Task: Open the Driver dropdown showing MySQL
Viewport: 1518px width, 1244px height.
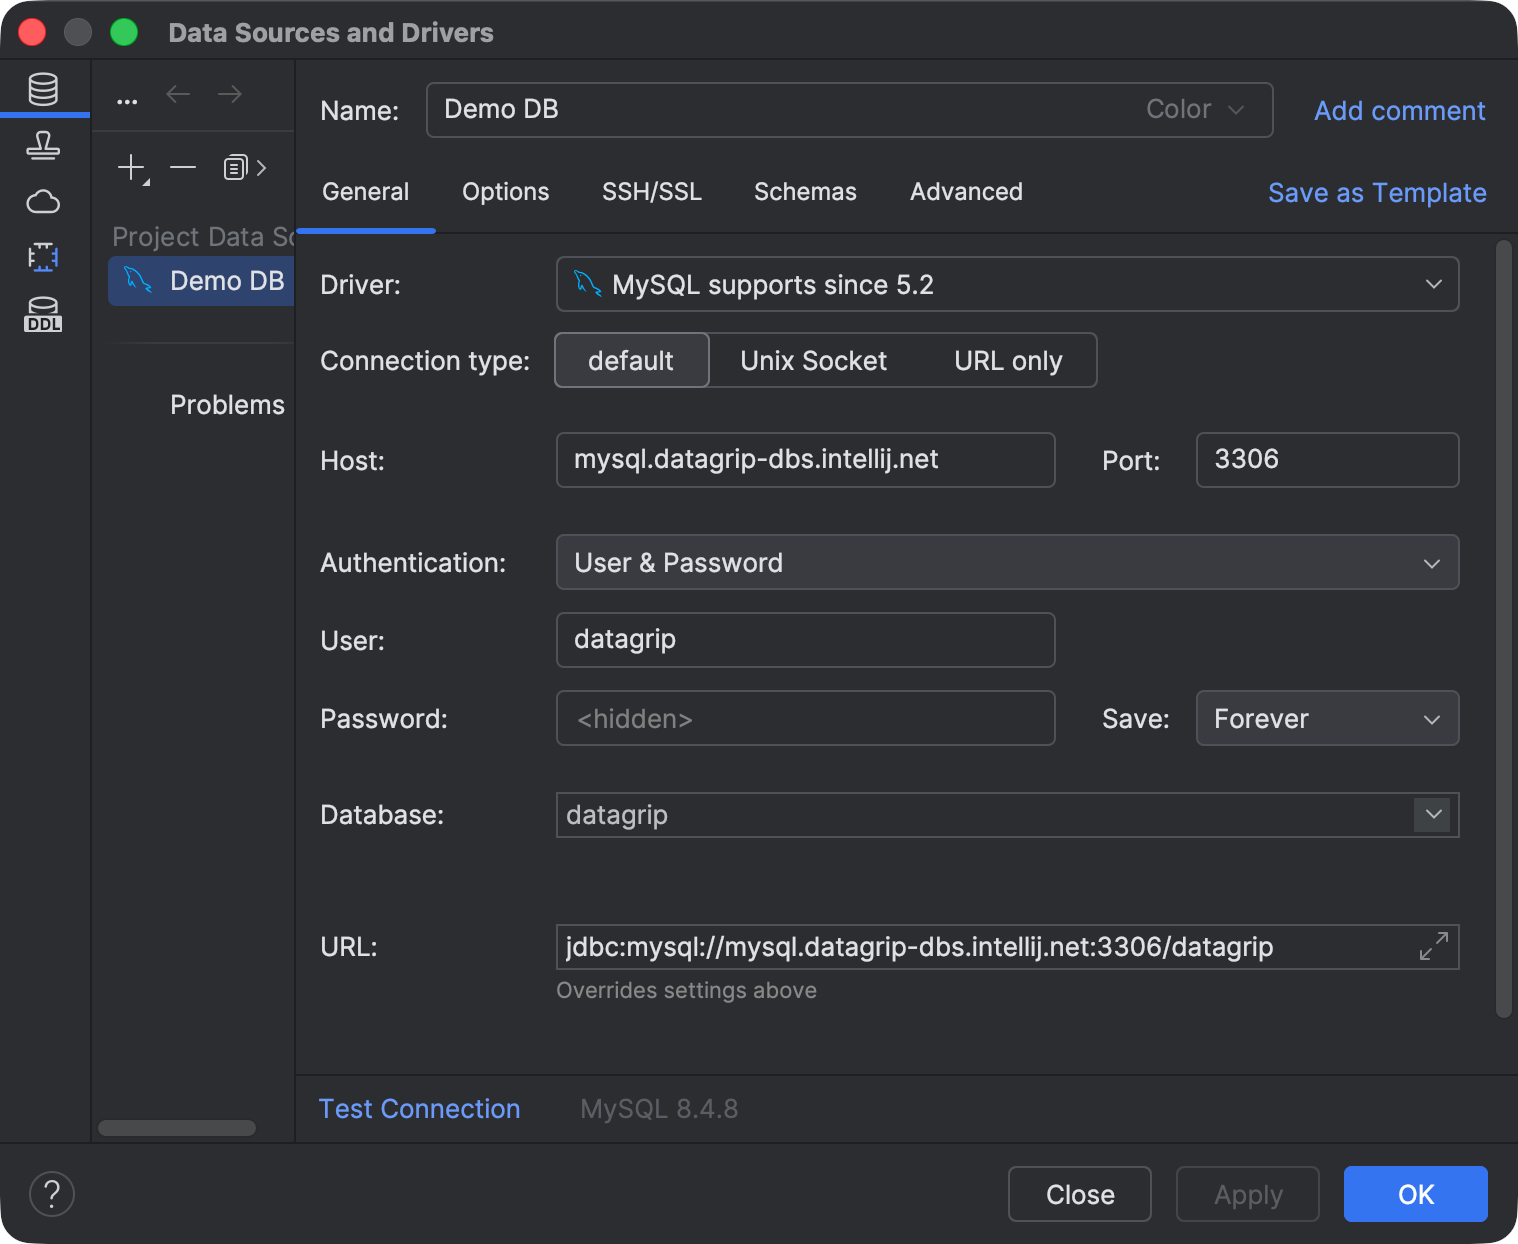Action: pos(1007,284)
